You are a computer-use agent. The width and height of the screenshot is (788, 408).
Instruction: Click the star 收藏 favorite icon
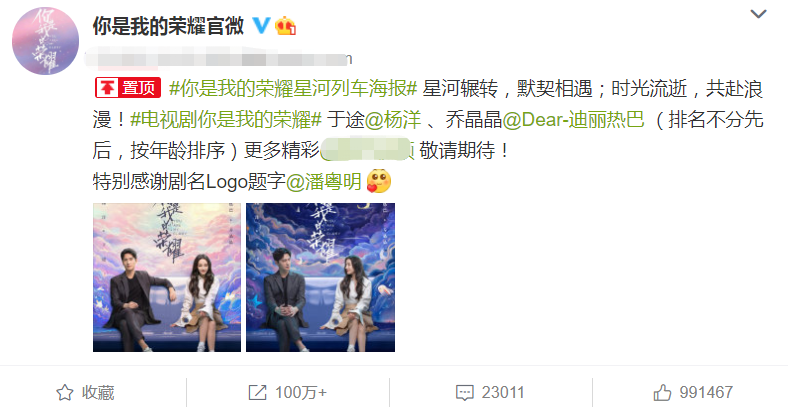coord(64,392)
